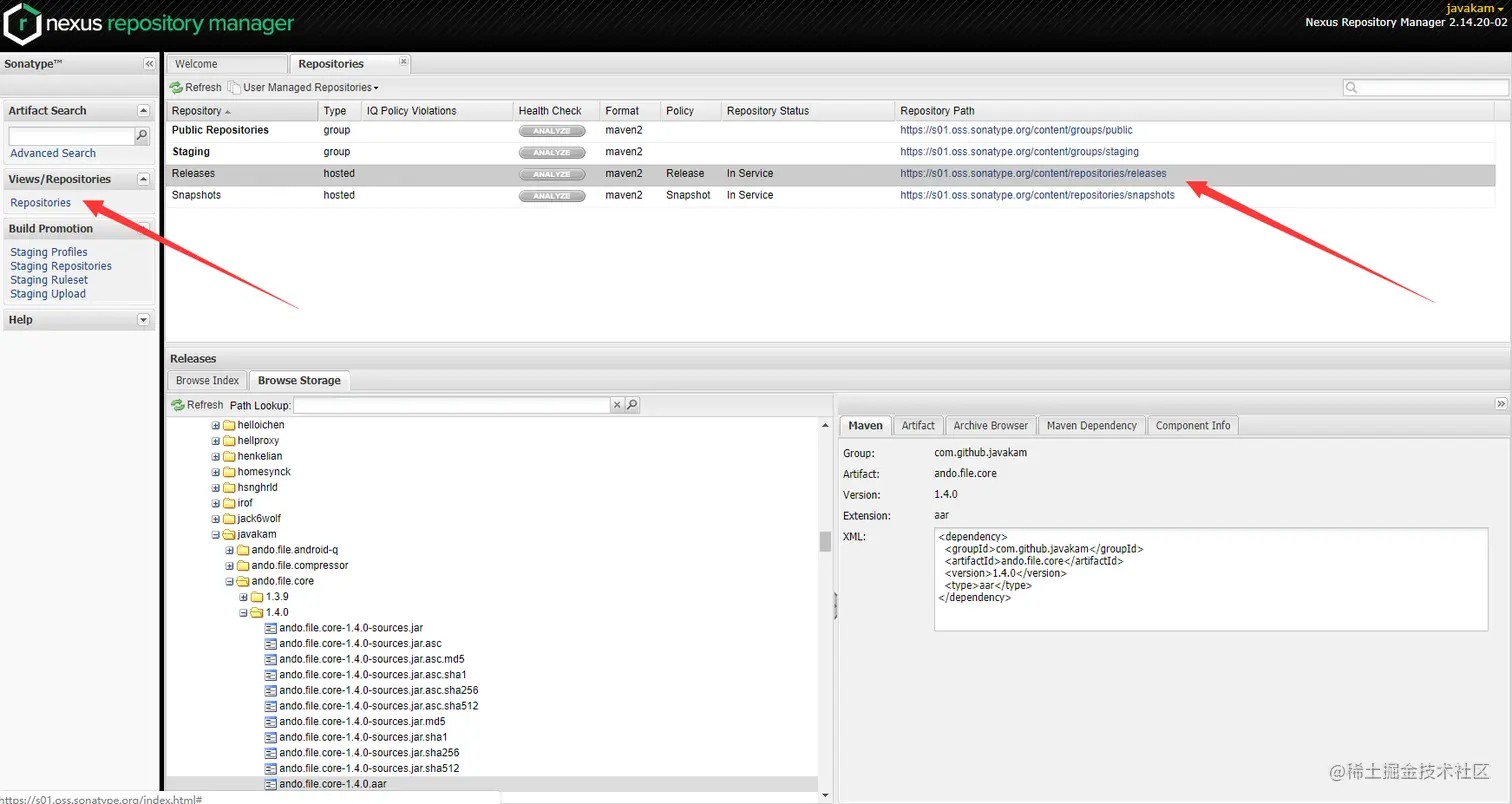Open the Staging Ruleset link

point(49,280)
